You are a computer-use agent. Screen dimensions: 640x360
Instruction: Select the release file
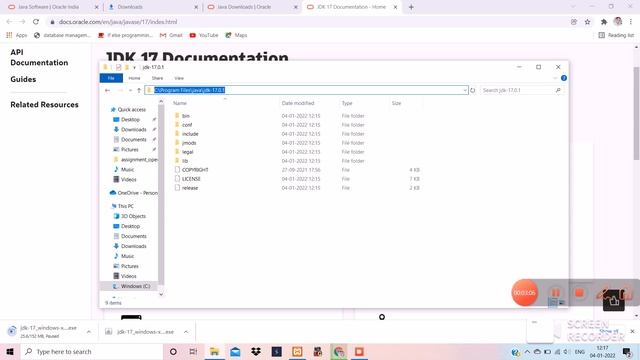190,188
